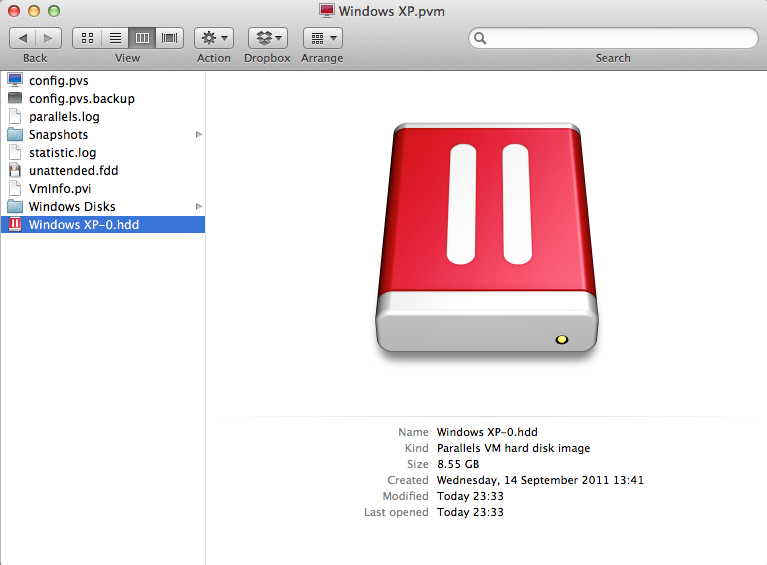Click the magnifying glass search icon
The height and width of the screenshot is (565, 767).
(x=480, y=38)
